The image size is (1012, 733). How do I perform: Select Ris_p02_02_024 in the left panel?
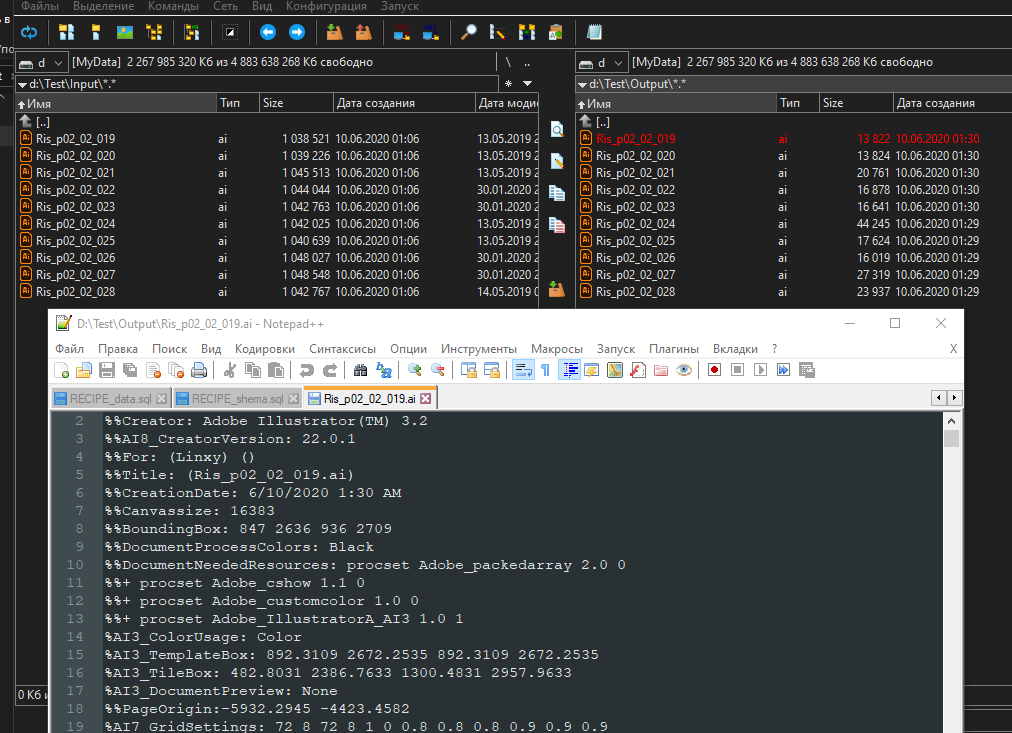75,224
